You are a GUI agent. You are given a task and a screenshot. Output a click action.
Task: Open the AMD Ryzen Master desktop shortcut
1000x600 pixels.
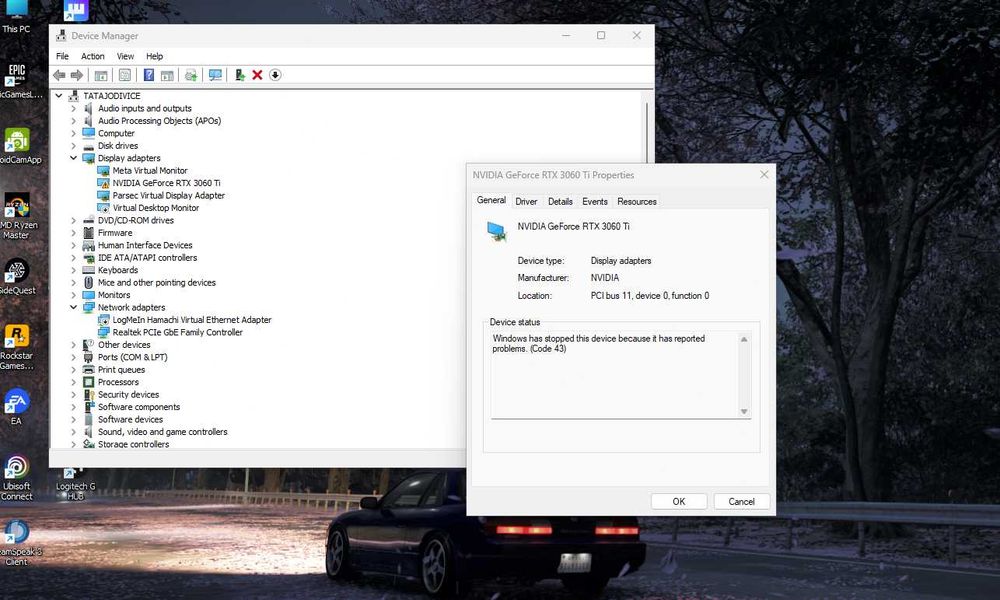click(17, 216)
